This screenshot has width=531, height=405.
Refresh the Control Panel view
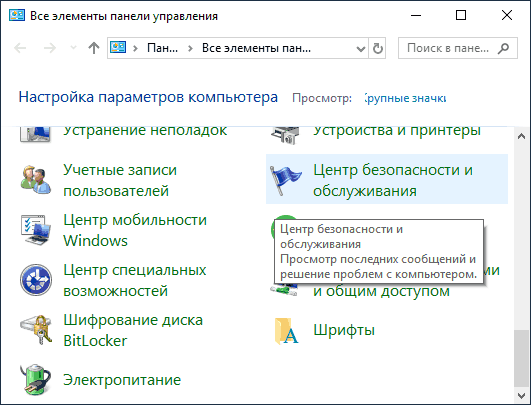coord(377,48)
